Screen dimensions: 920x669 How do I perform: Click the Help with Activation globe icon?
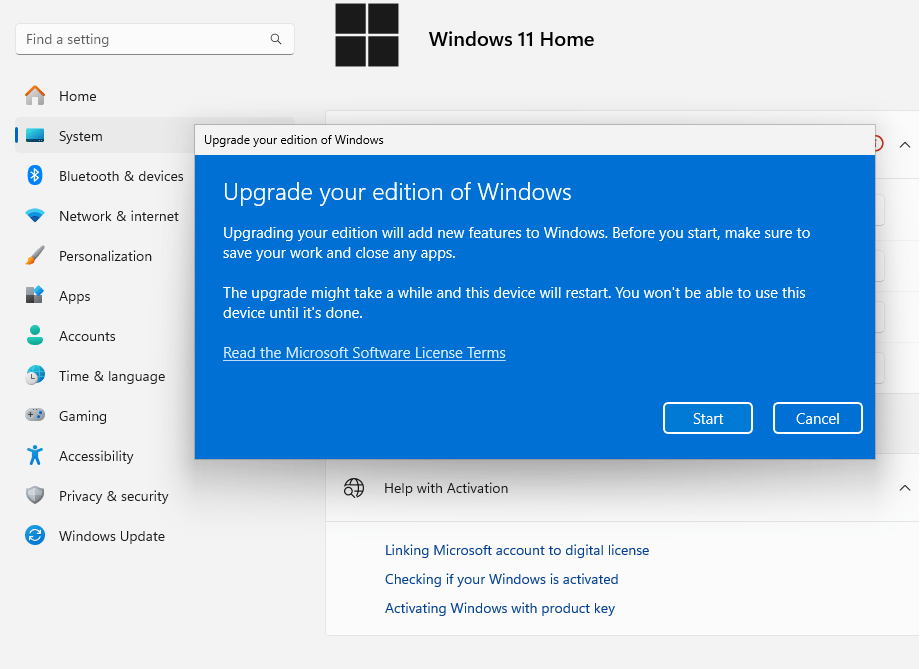point(354,488)
